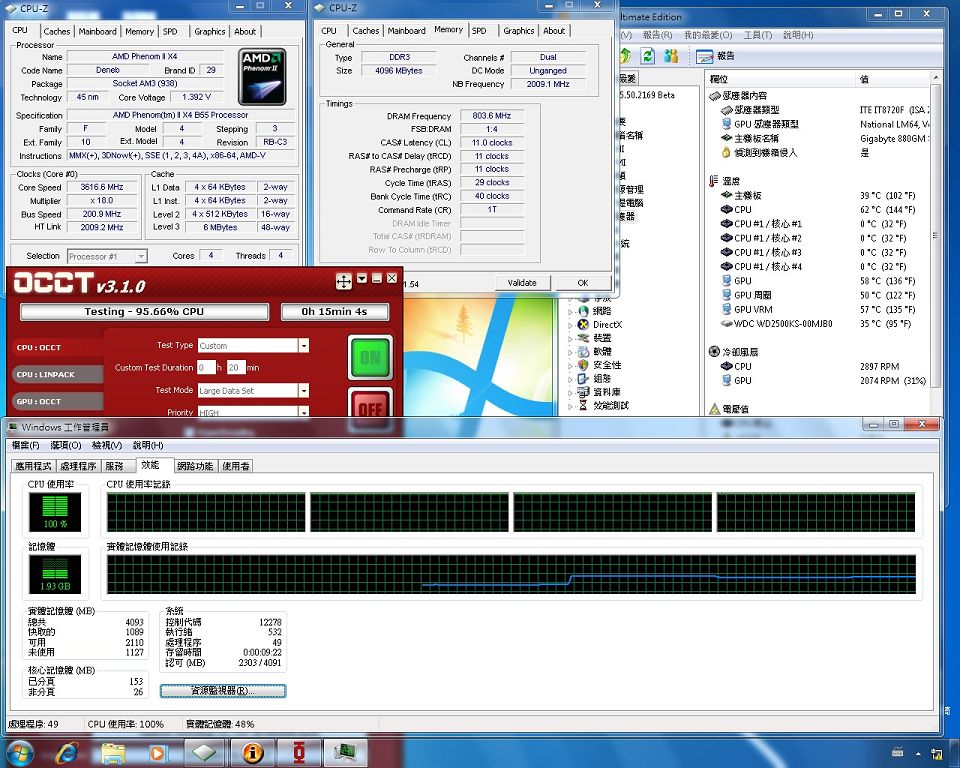Open Caches tab in the CPU-Z processor window
960x768 pixels.
[x=57, y=31]
